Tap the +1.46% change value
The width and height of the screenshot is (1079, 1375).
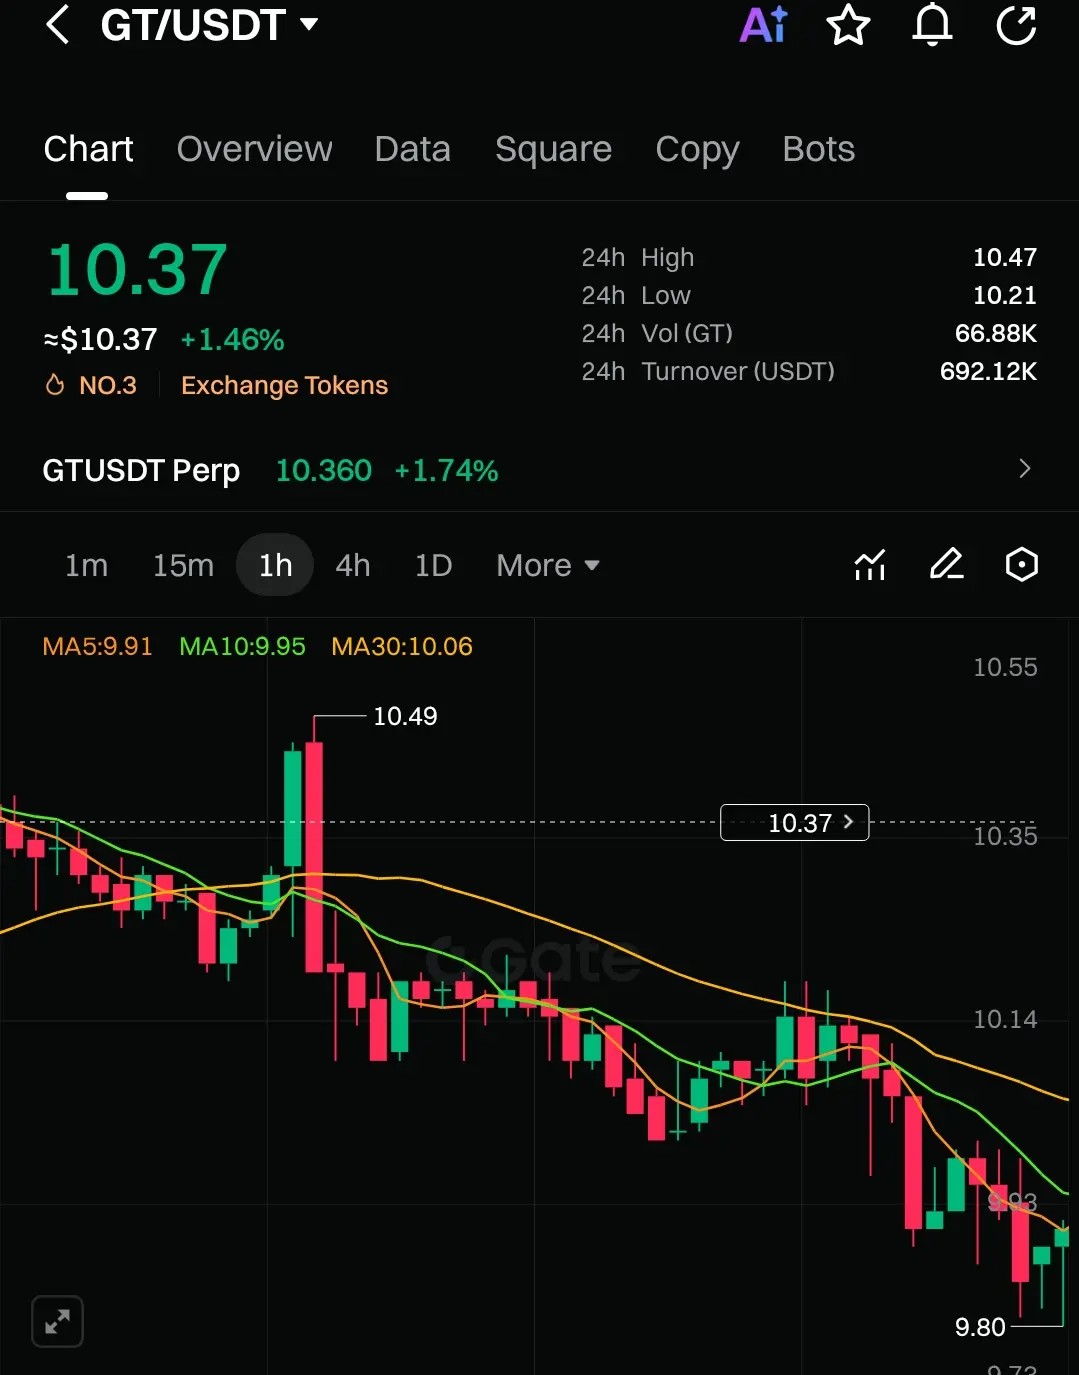pos(232,340)
